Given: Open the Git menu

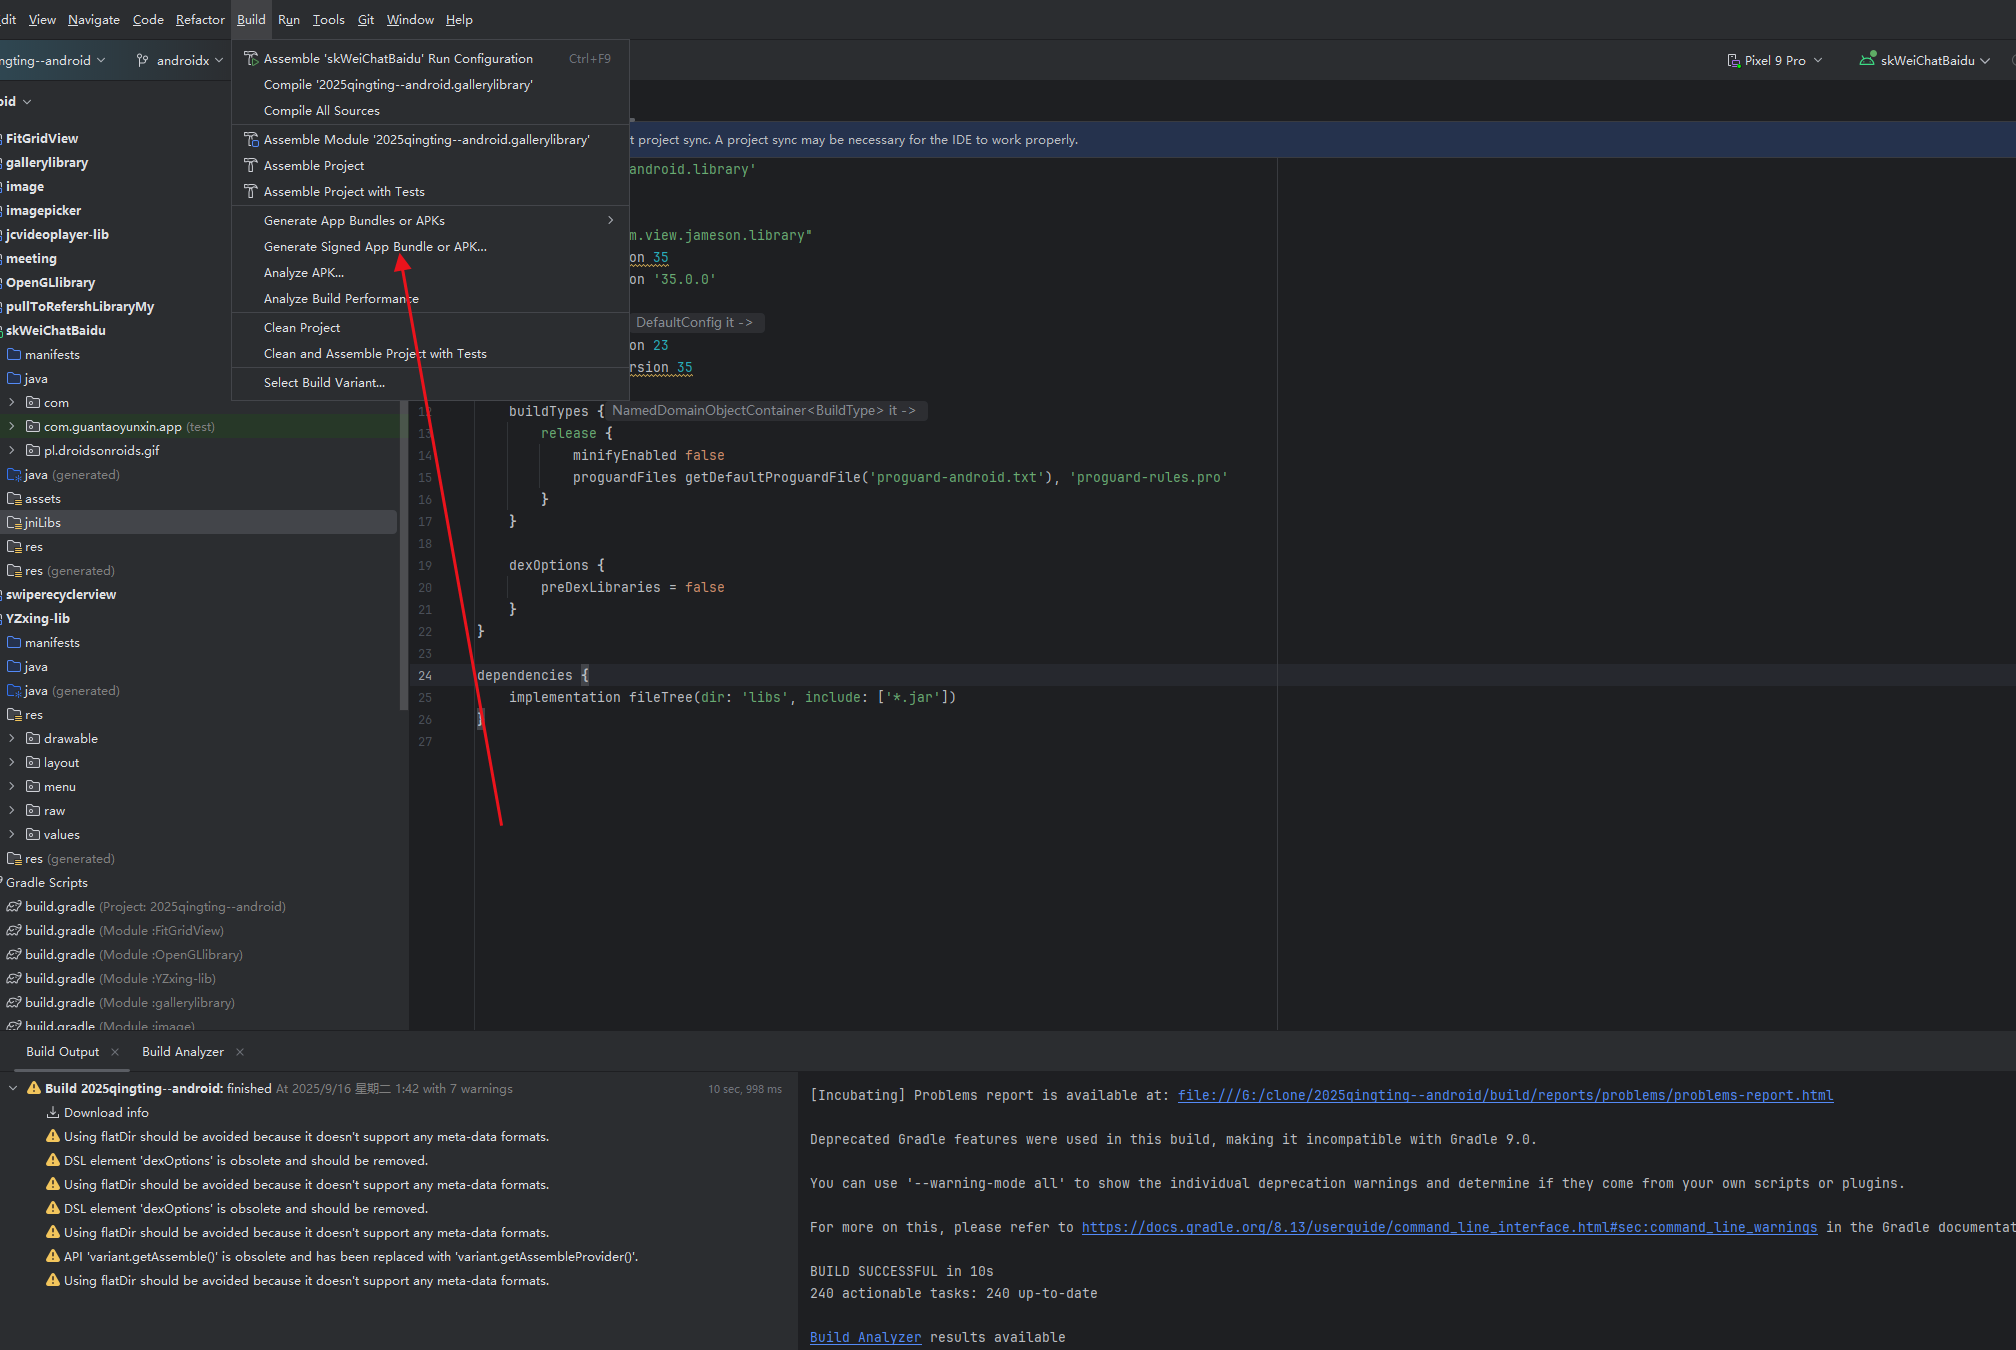Looking at the screenshot, I should click(366, 19).
